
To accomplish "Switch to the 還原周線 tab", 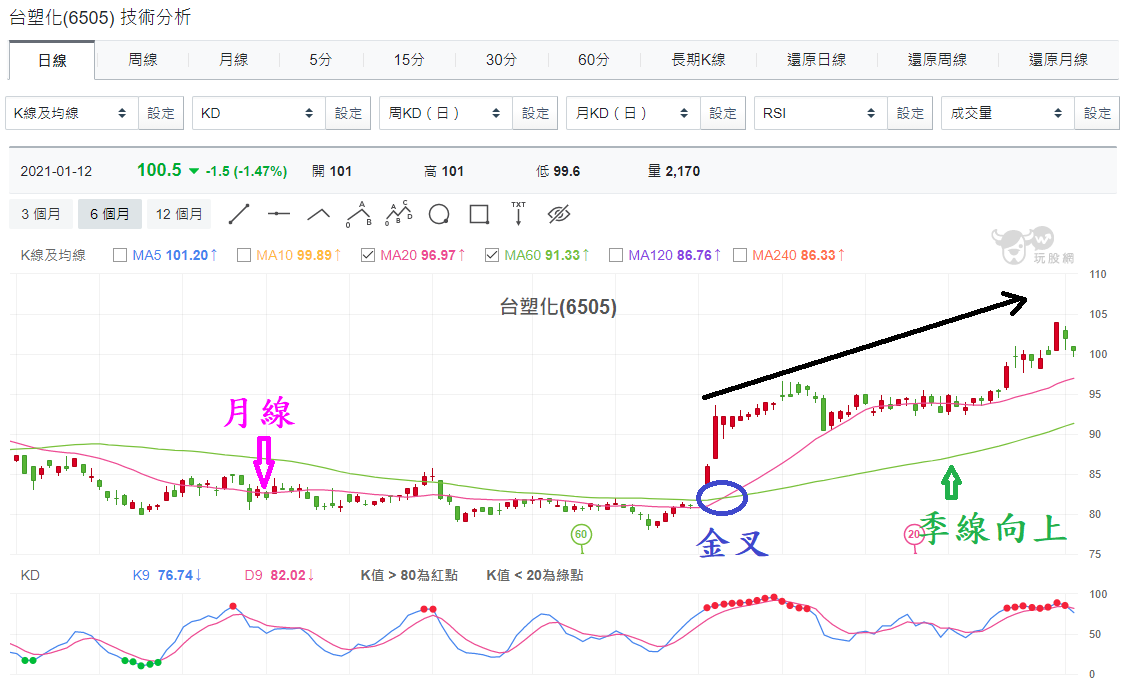I will click(x=937, y=60).
